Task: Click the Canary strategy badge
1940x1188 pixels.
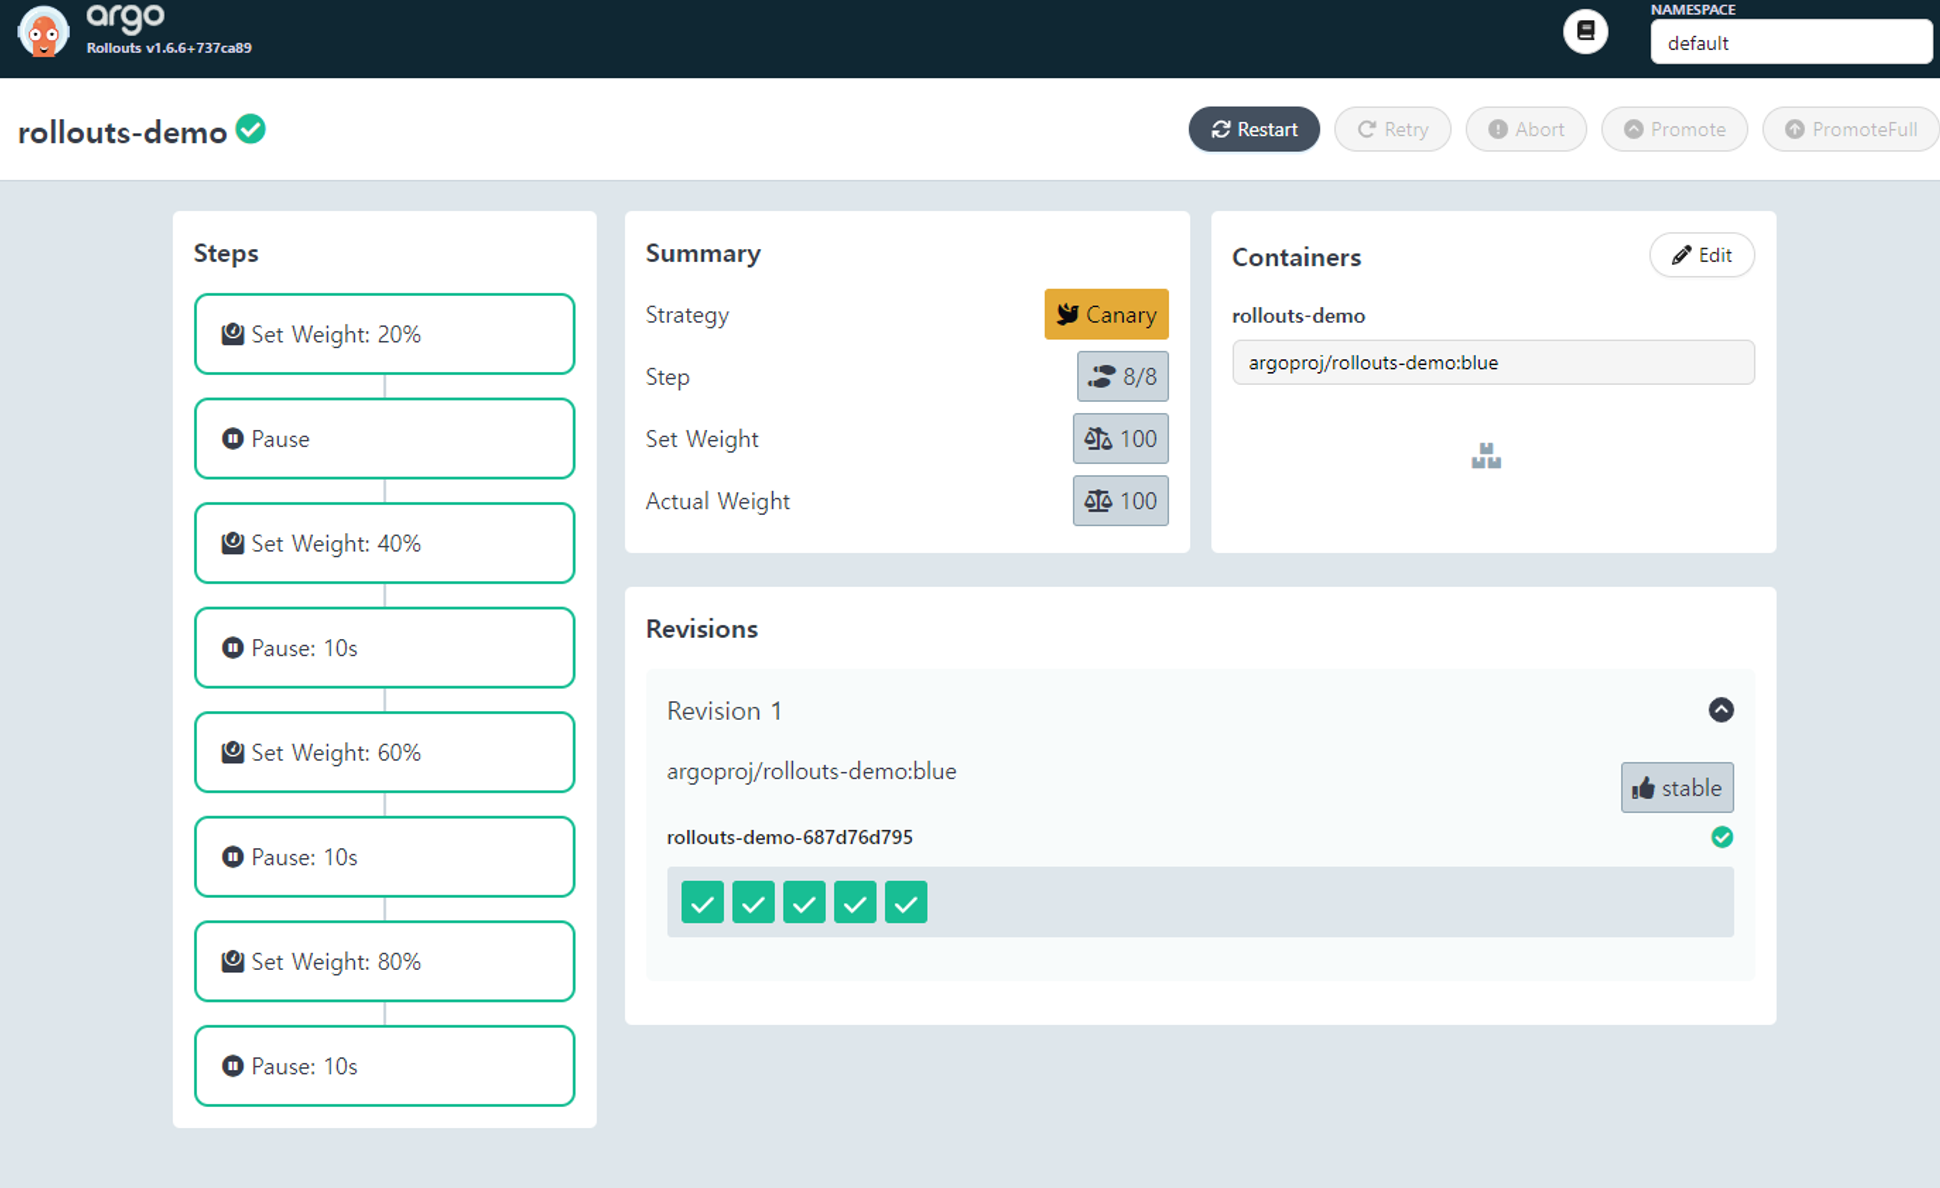Action: coord(1106,315)
